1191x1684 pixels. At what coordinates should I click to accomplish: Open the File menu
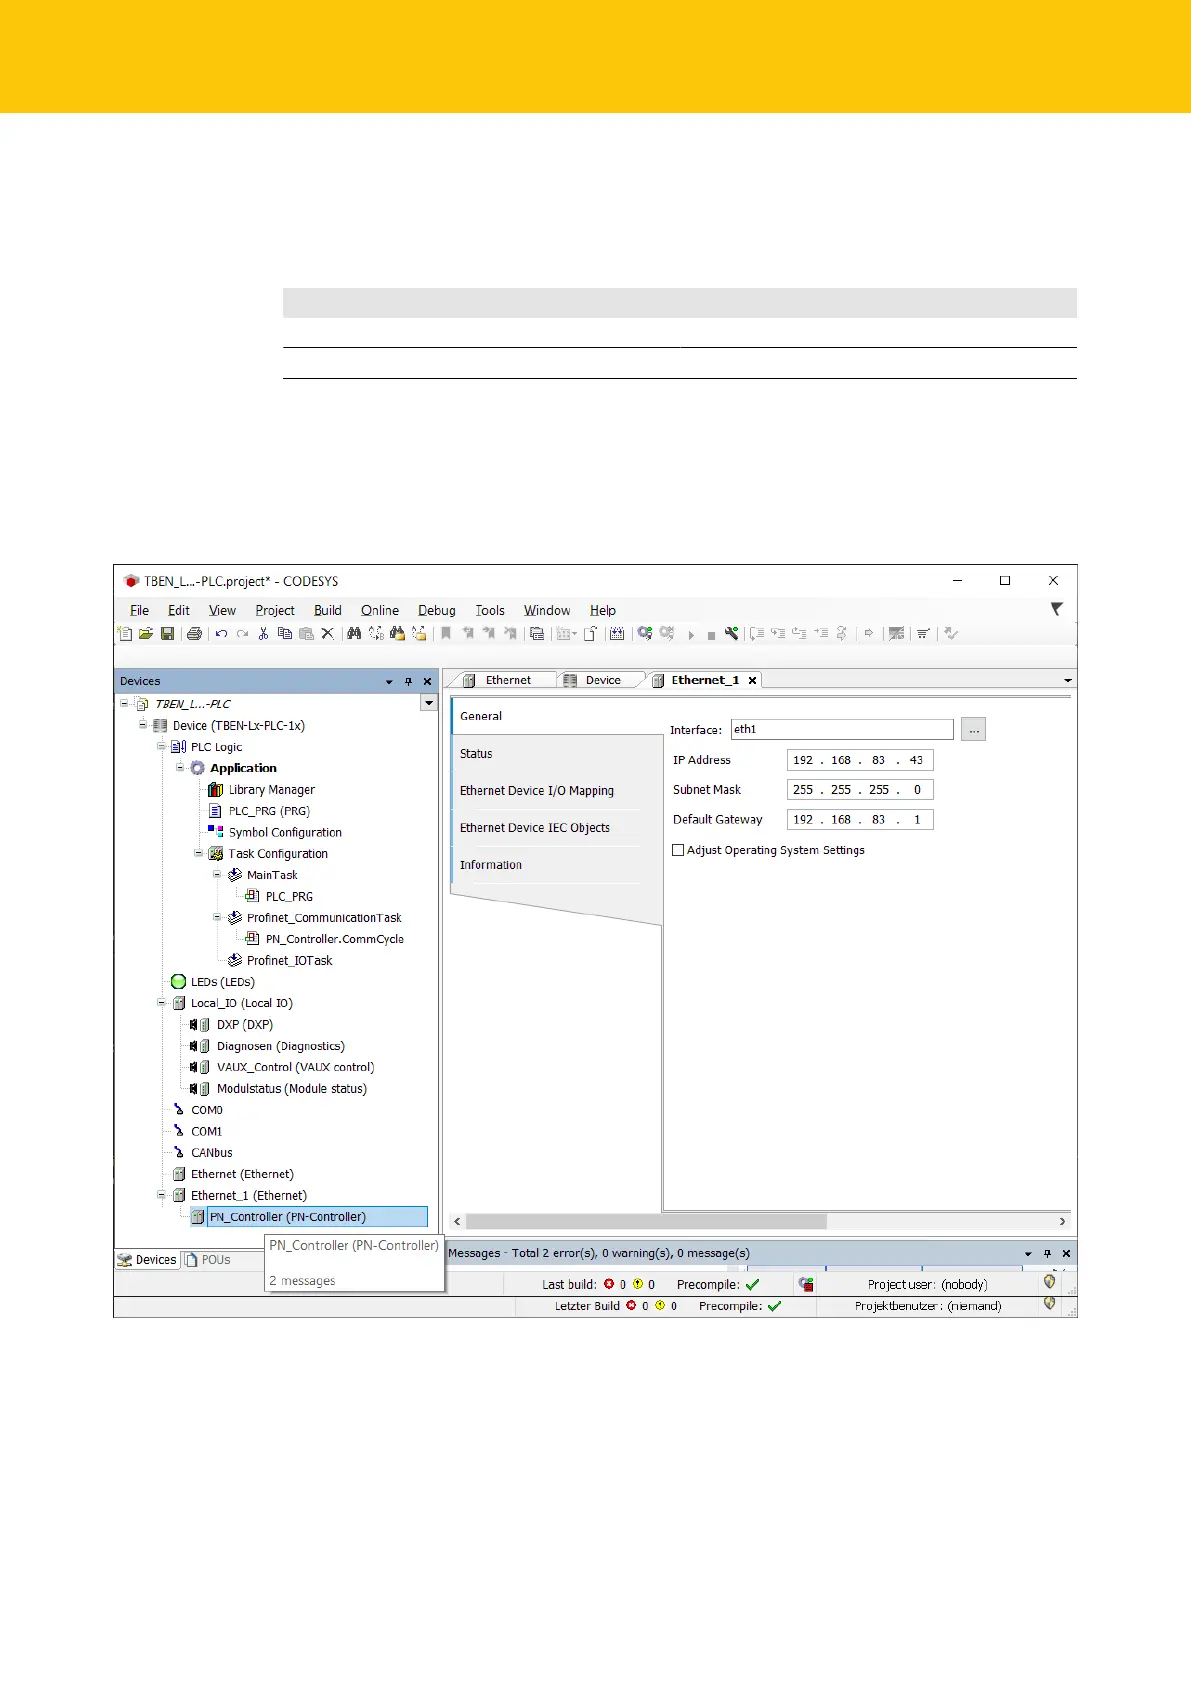139,610
